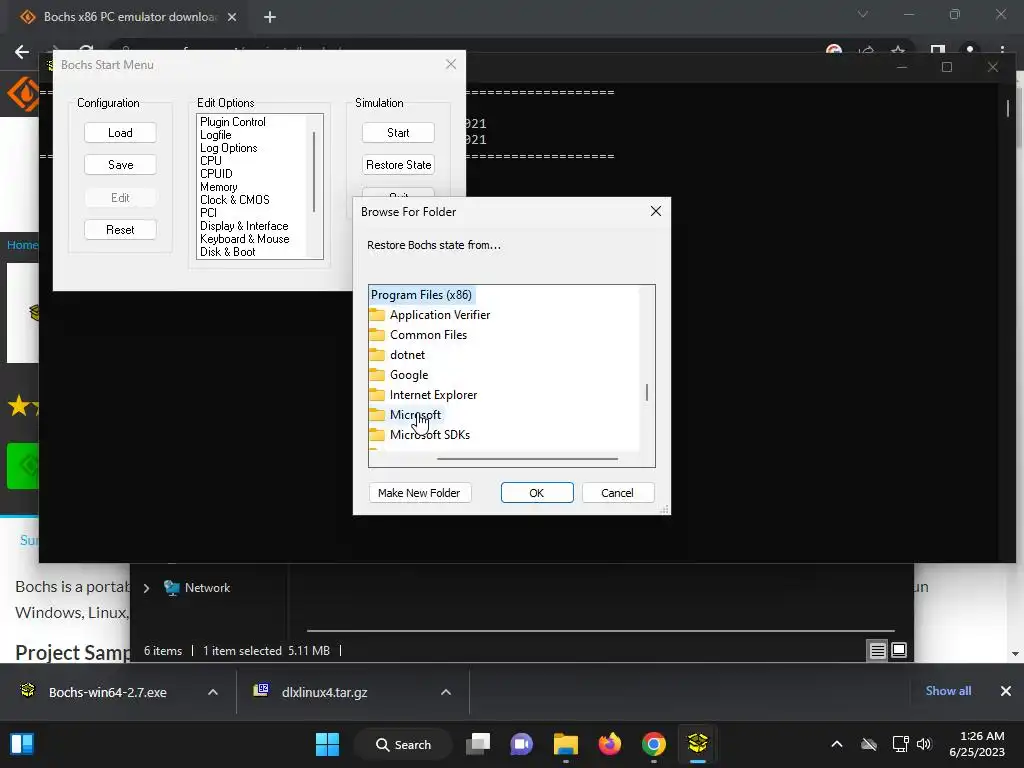Select Microsoft SDKs folder
Screen dimensions: 1024x768
(430, 435)
